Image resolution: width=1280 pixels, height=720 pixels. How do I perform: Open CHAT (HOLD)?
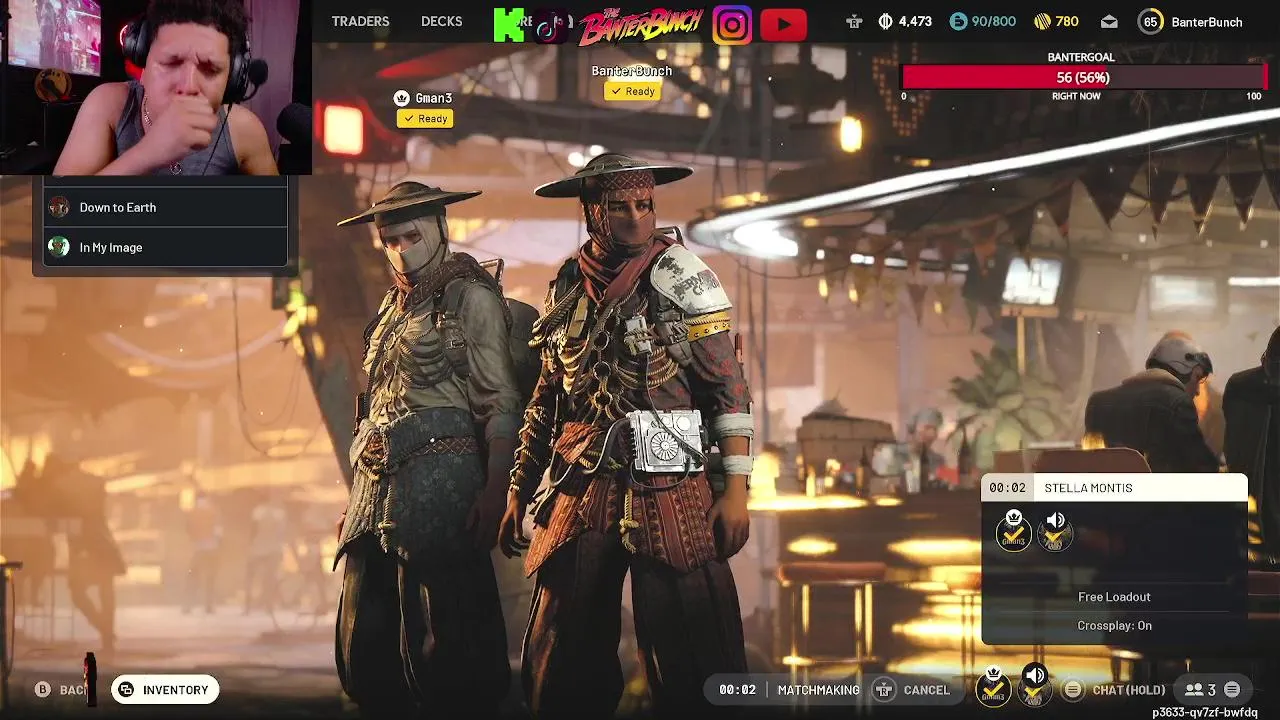click(x=1129, y=690)
